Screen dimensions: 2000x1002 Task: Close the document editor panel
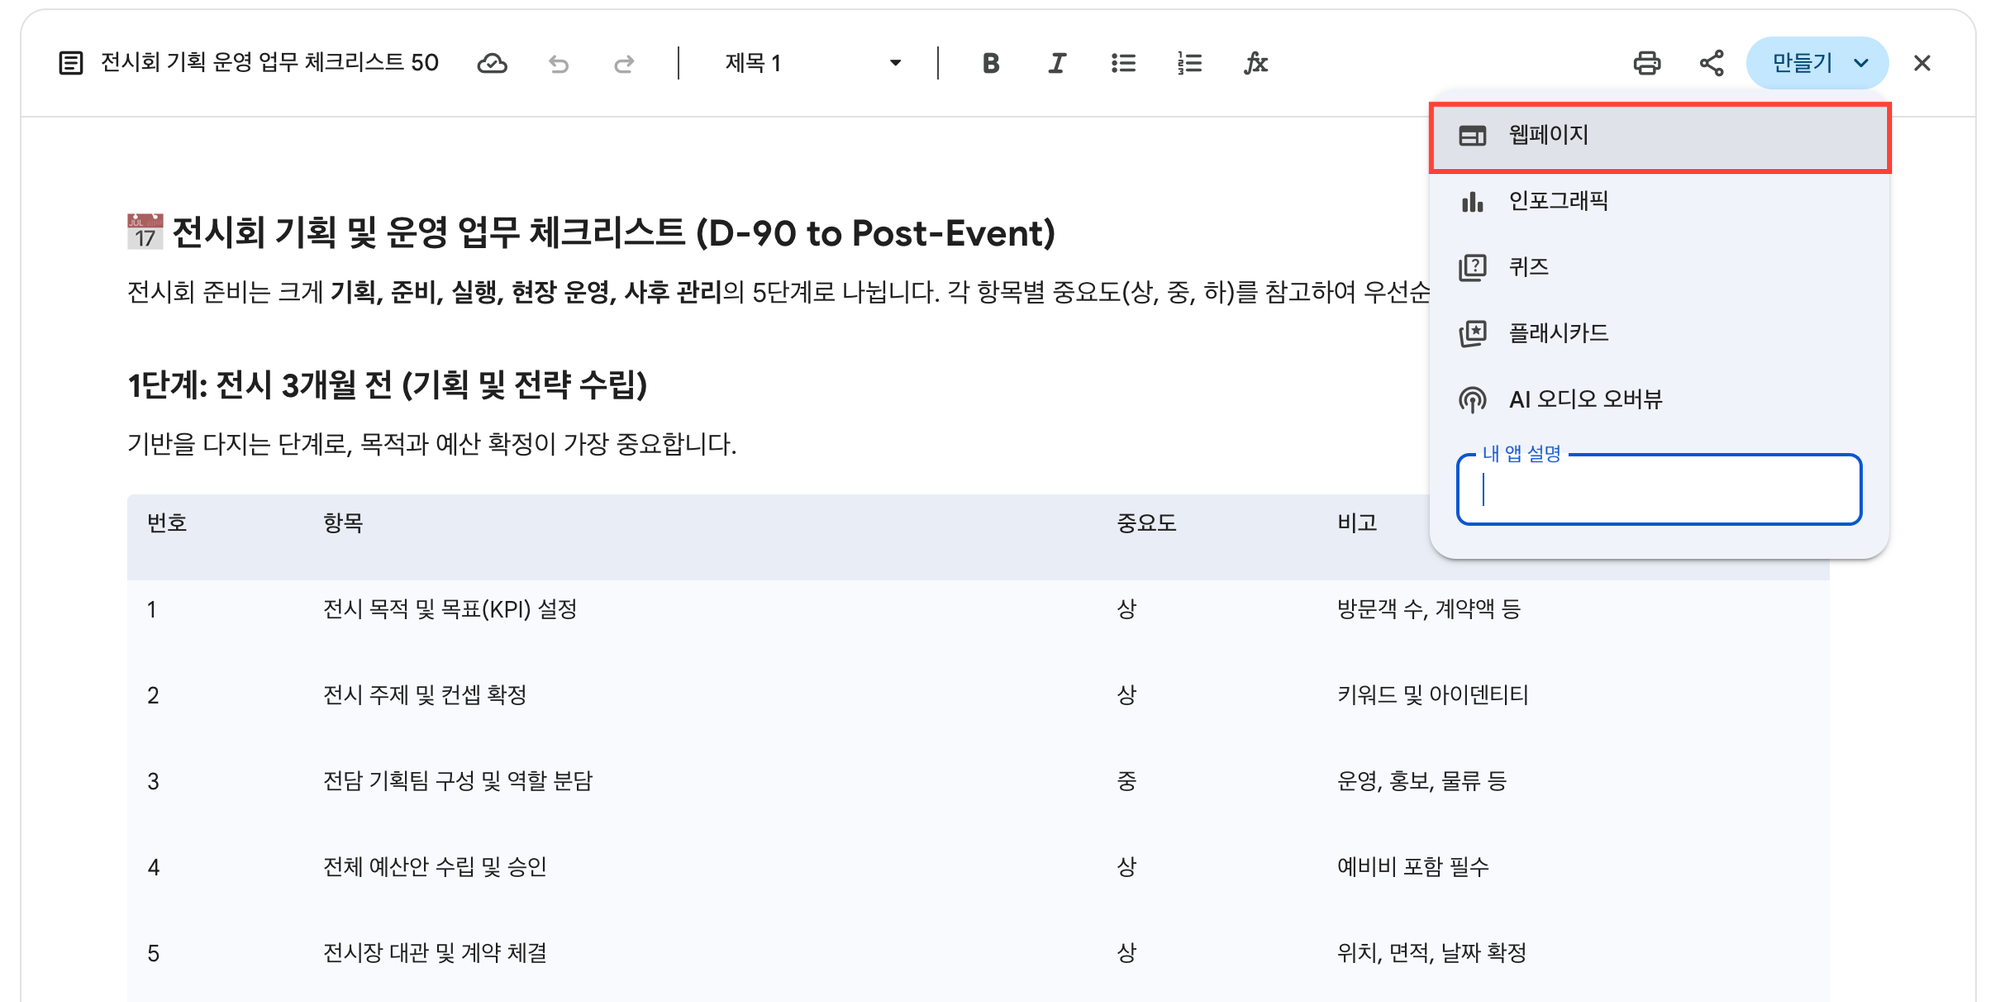point(1921,64)
